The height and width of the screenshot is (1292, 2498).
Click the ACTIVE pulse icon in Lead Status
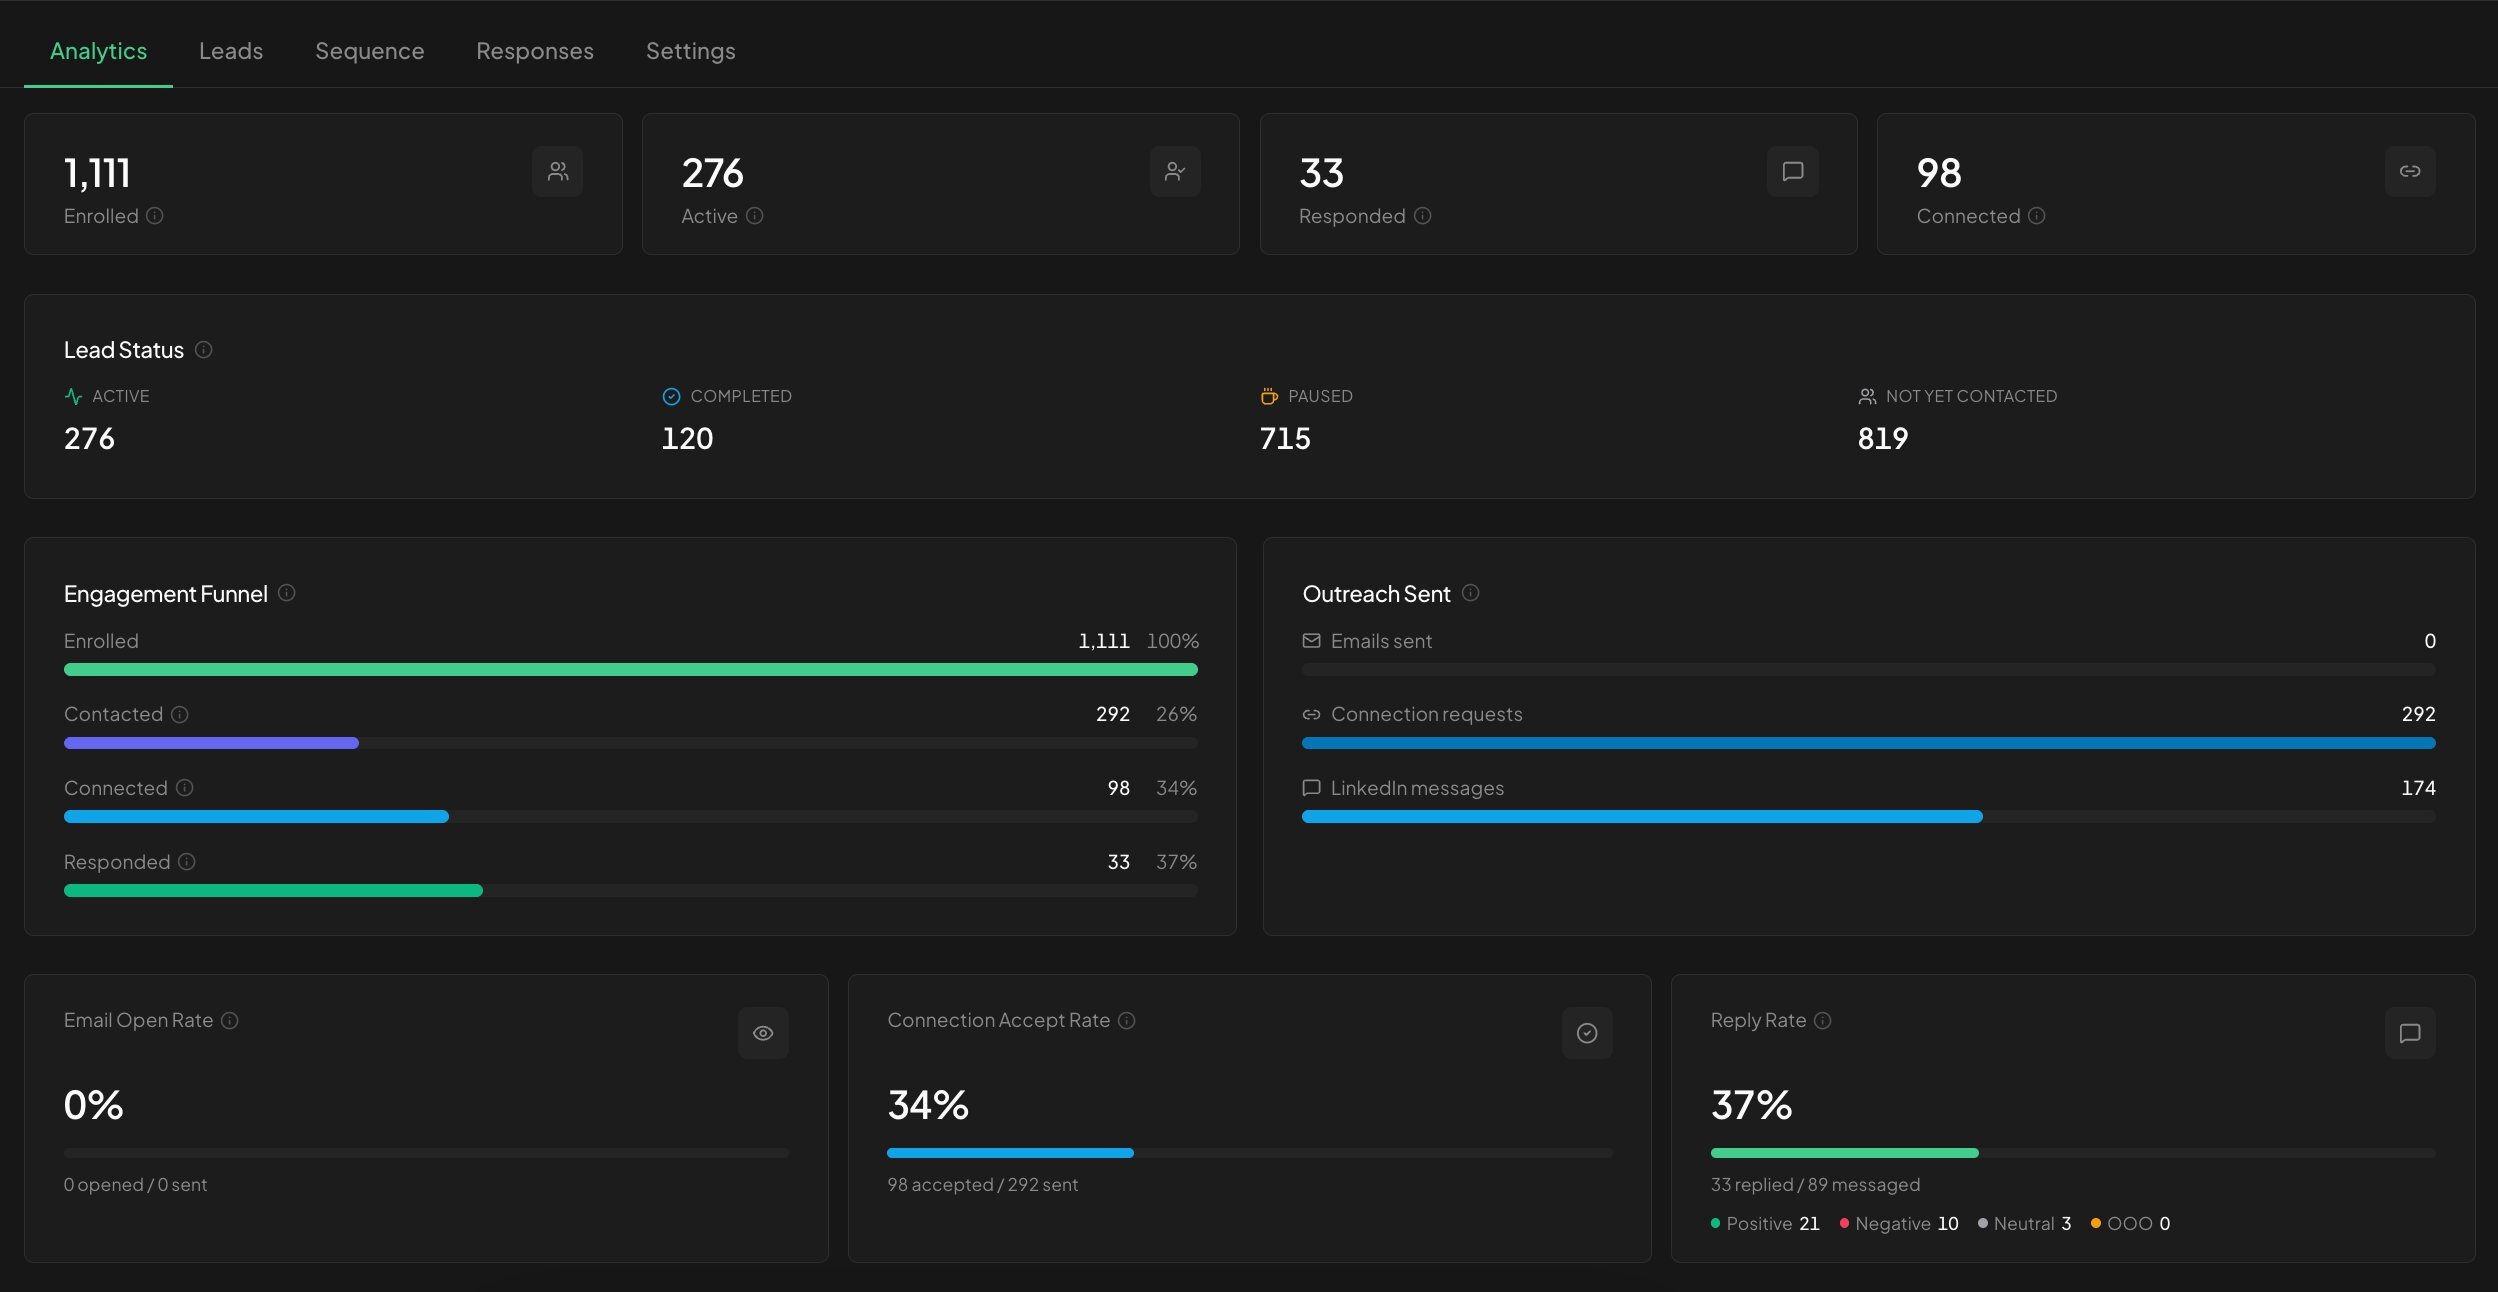tap(73, 397)
